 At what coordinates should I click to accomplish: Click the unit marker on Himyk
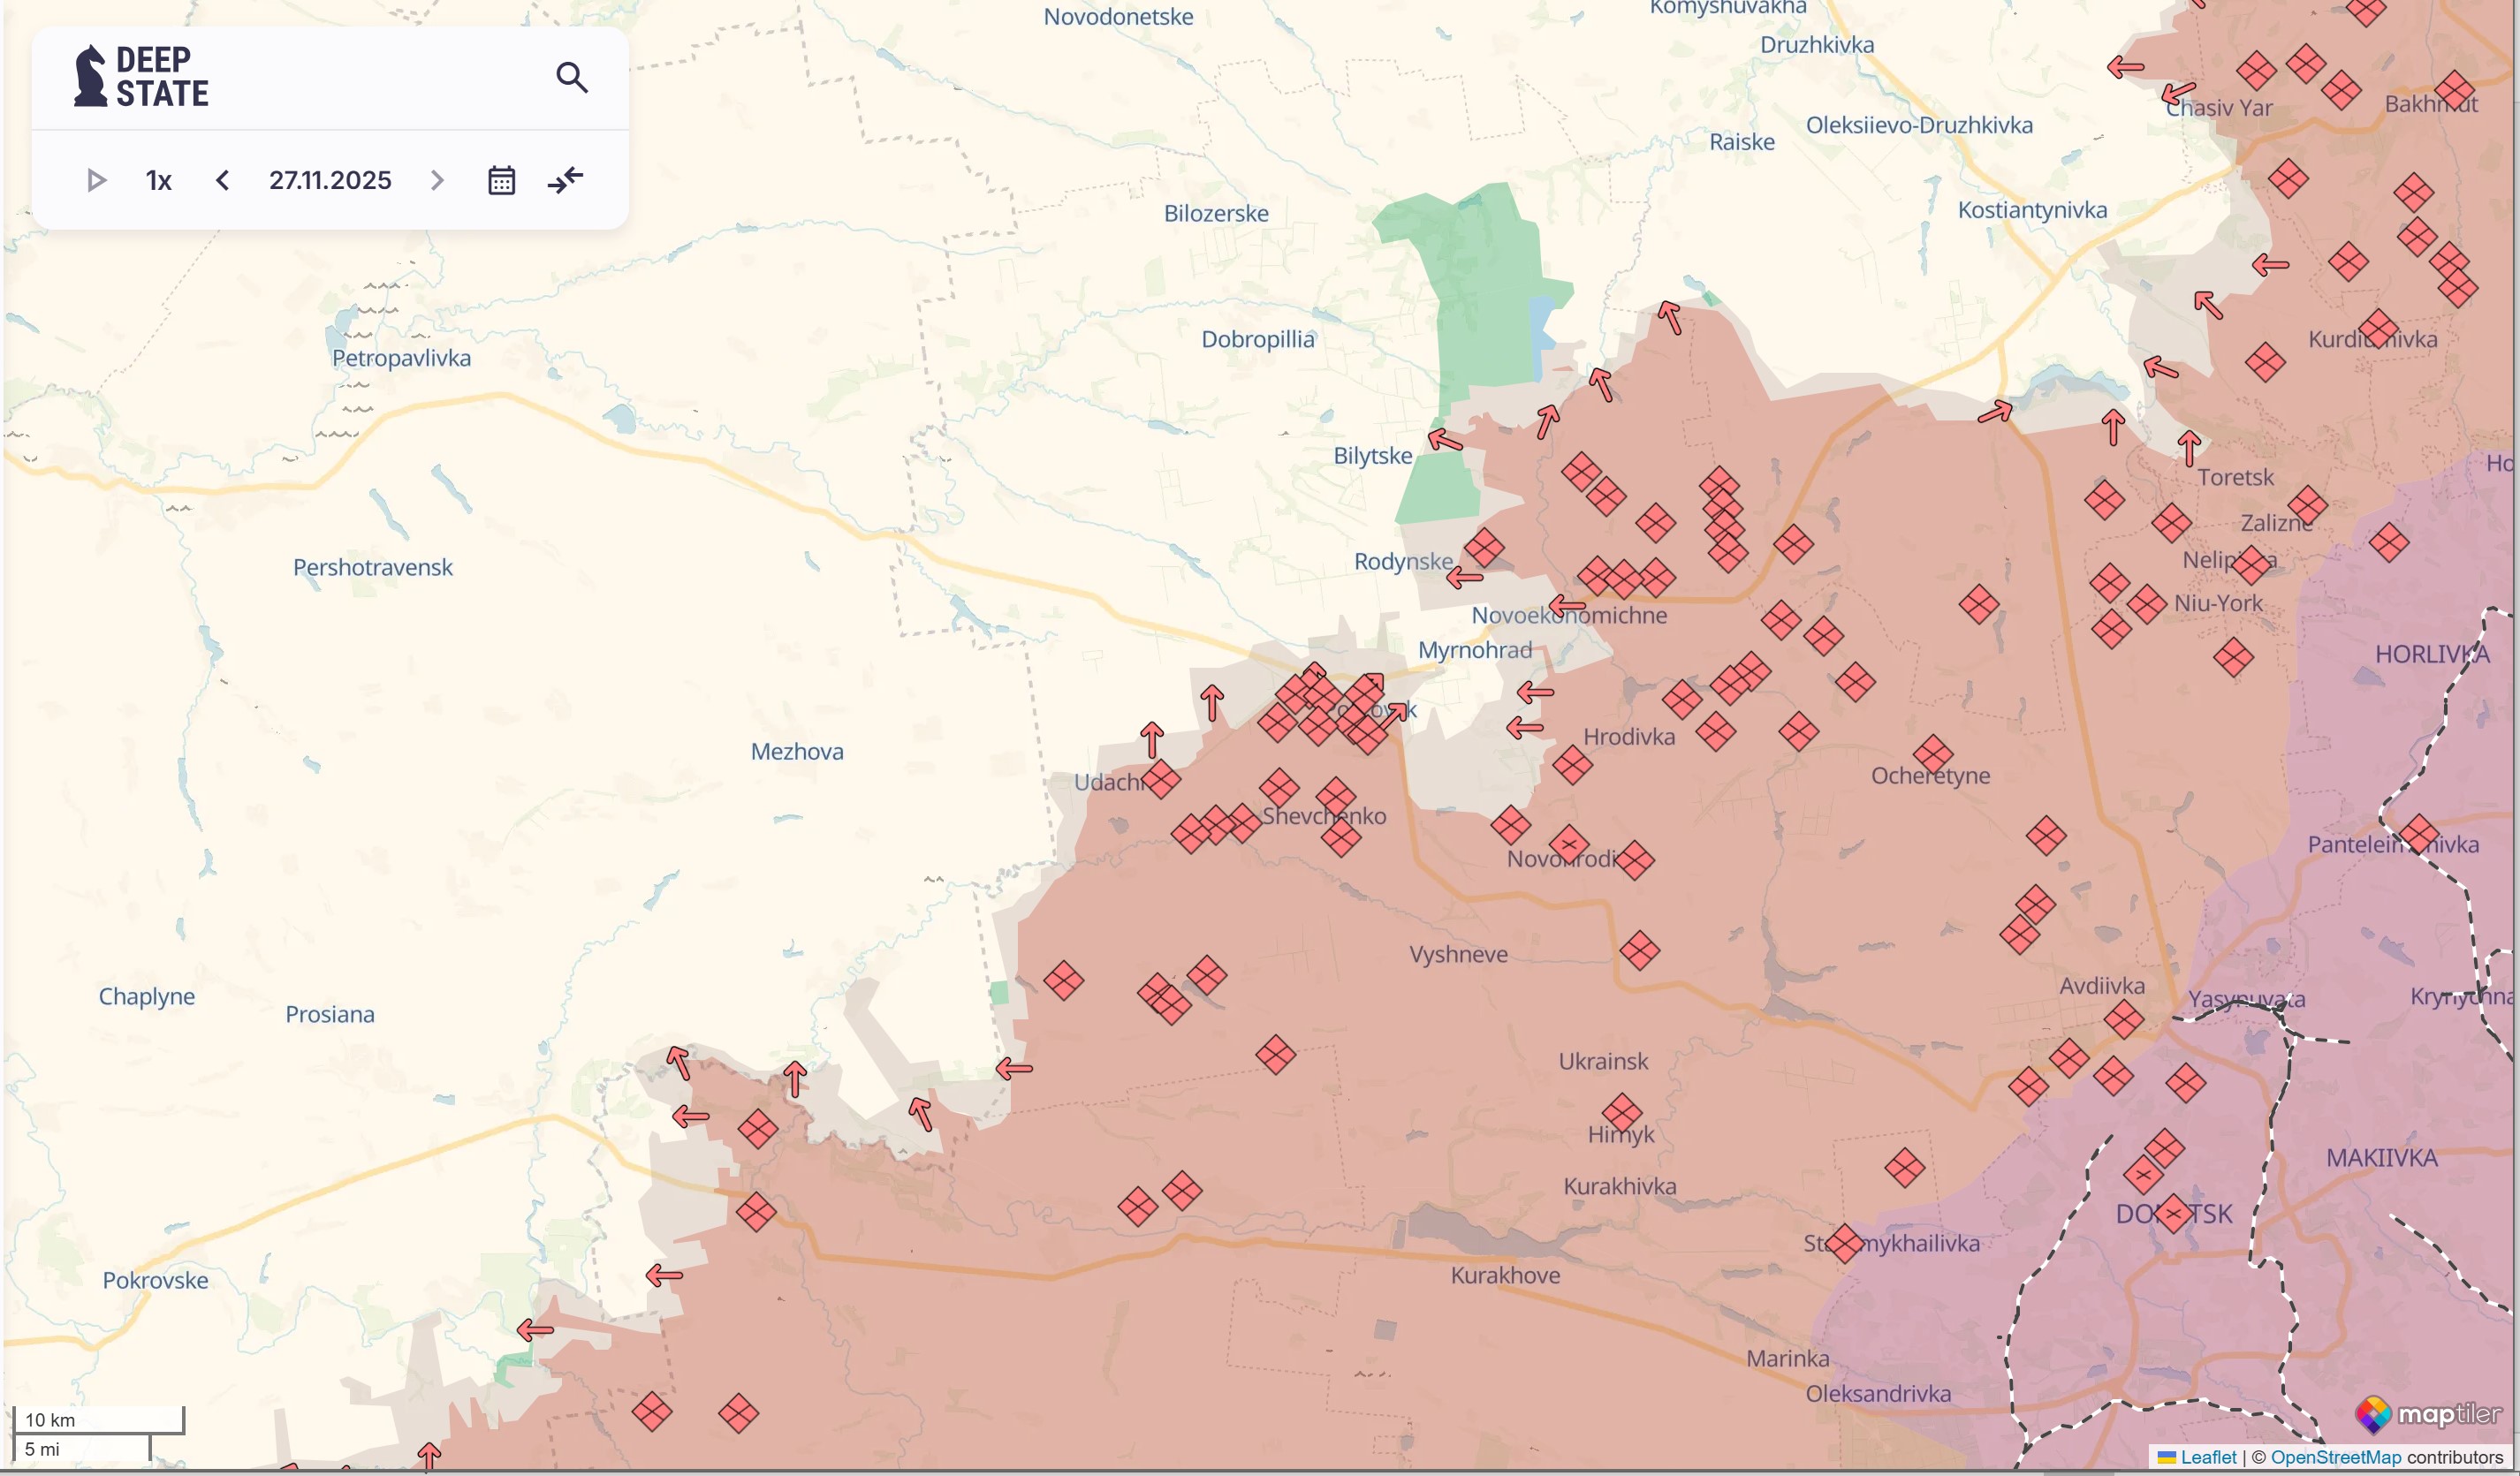1621,1112
